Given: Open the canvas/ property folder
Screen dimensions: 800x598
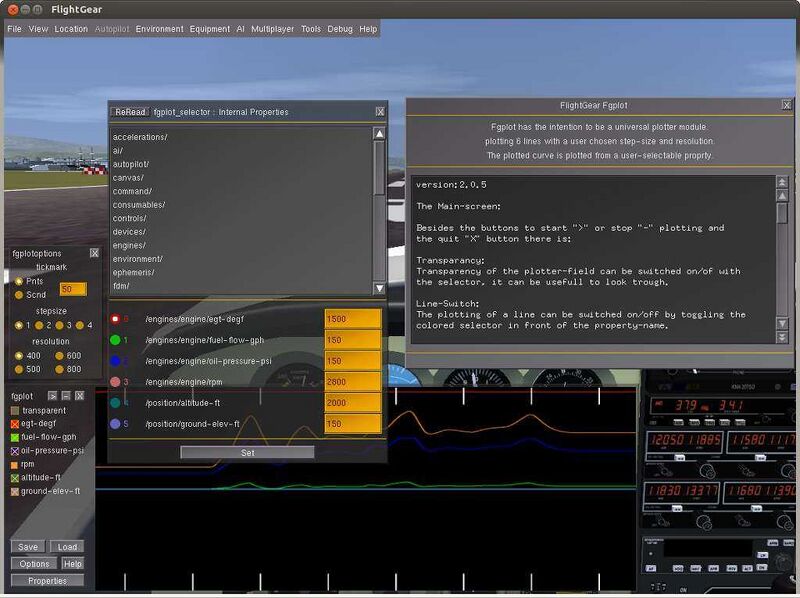Looking at the screenshot, I should click(128, 178).
